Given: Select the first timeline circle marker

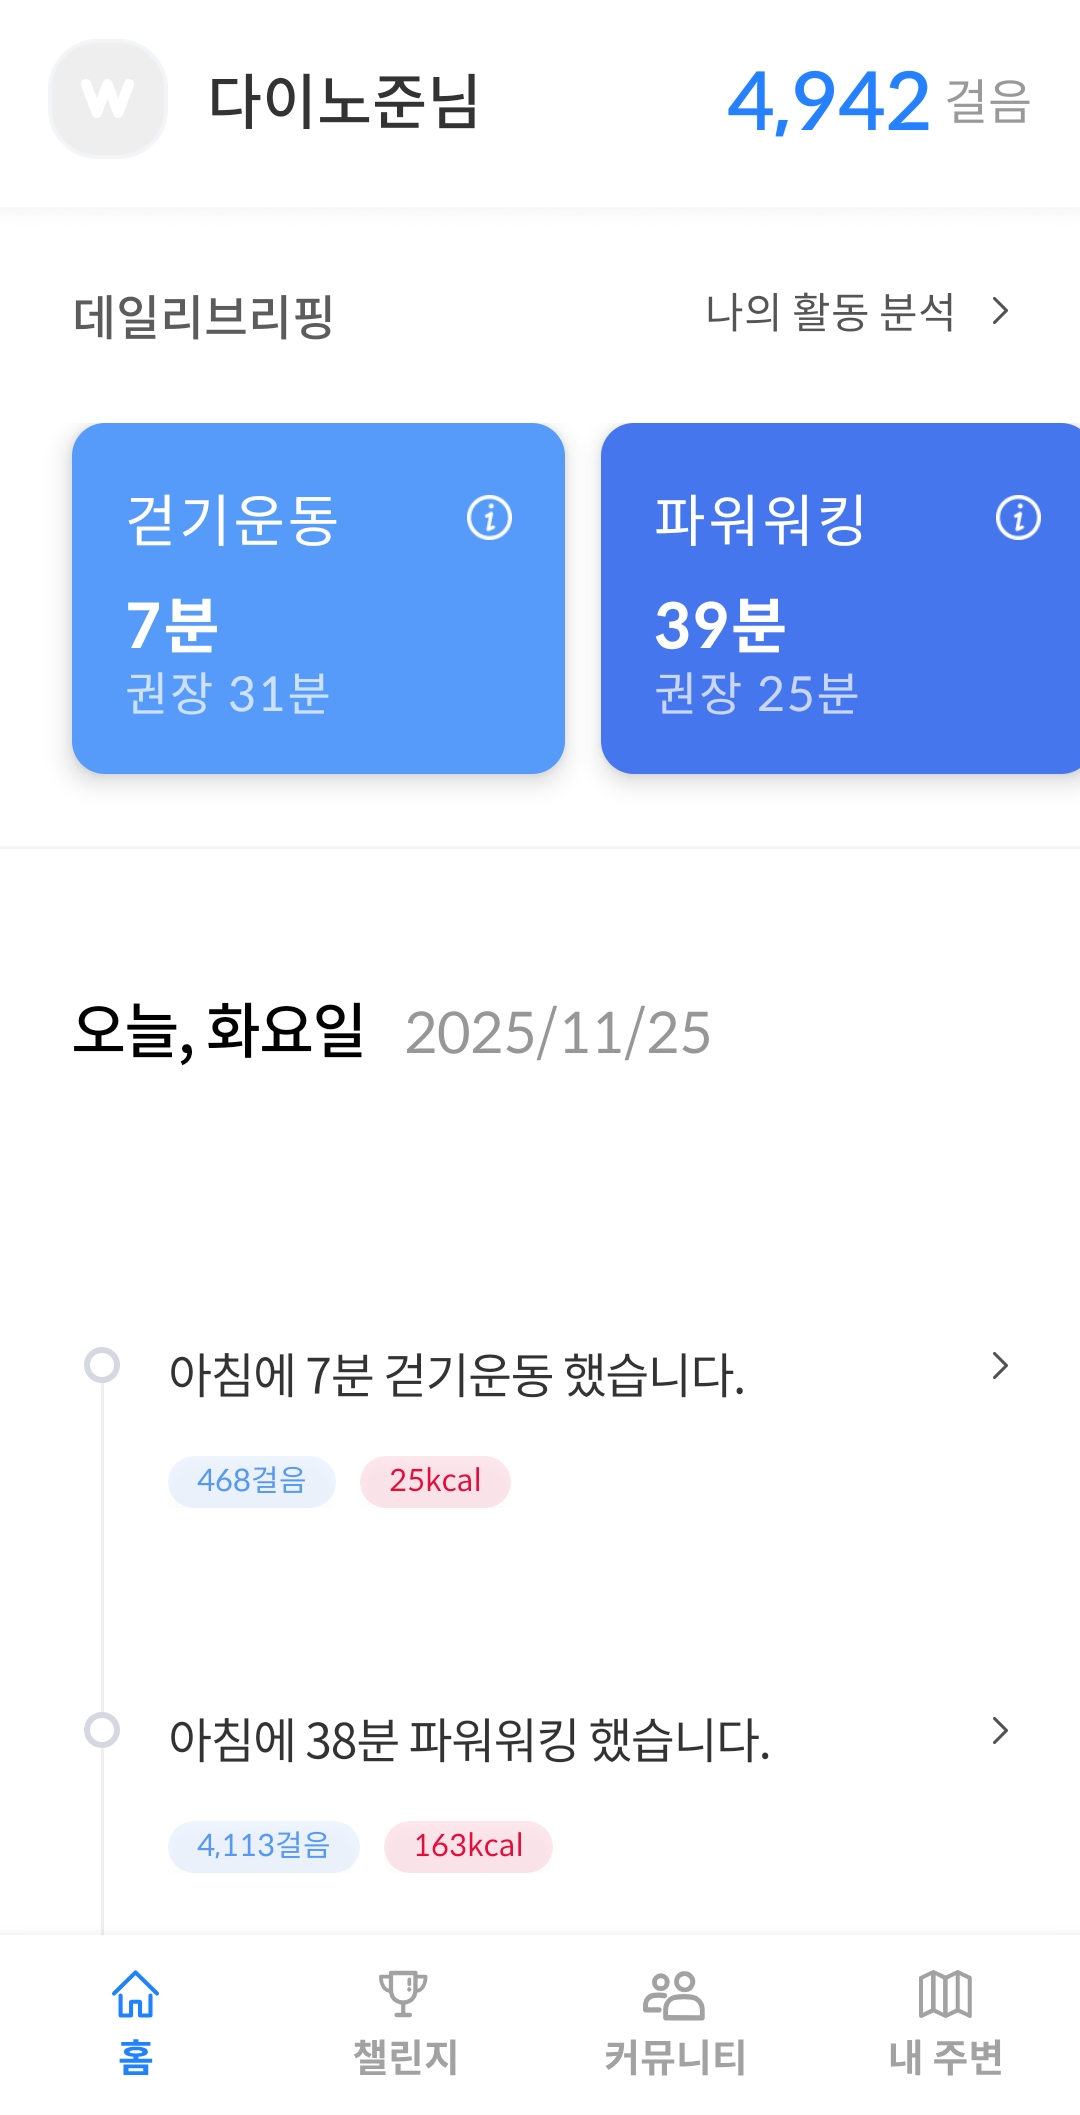Looking at the screenshot, I should pos(102,1365).
